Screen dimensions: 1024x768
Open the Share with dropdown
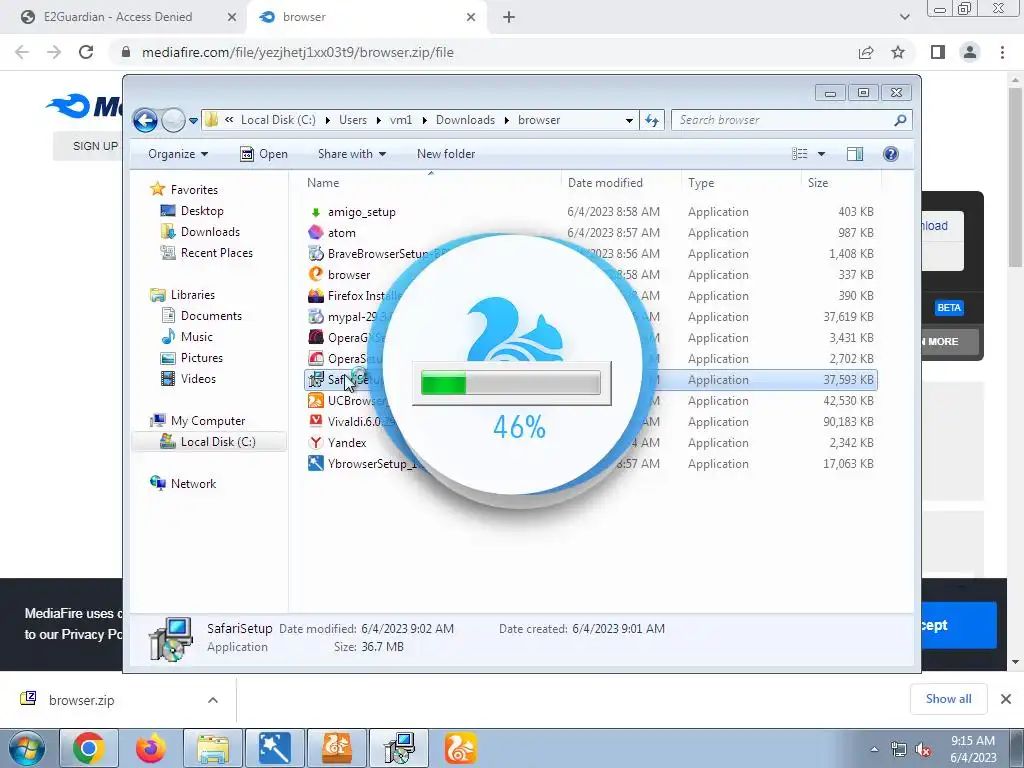[352, 154]
